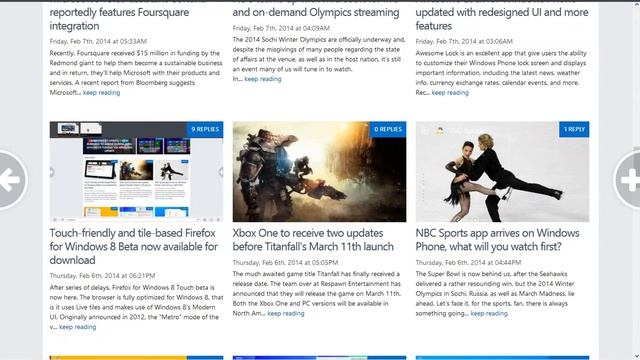Open the Titanfall article image

pos(319,171)
